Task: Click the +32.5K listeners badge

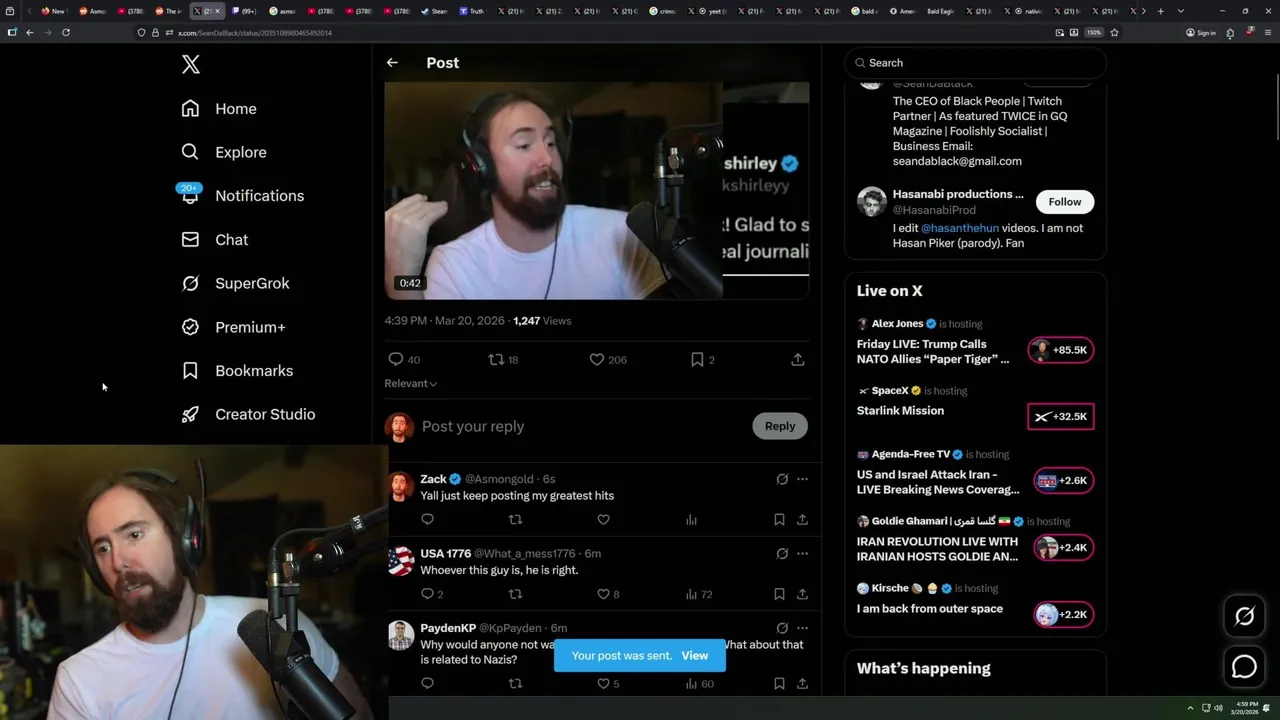Action: [1061, 417]
